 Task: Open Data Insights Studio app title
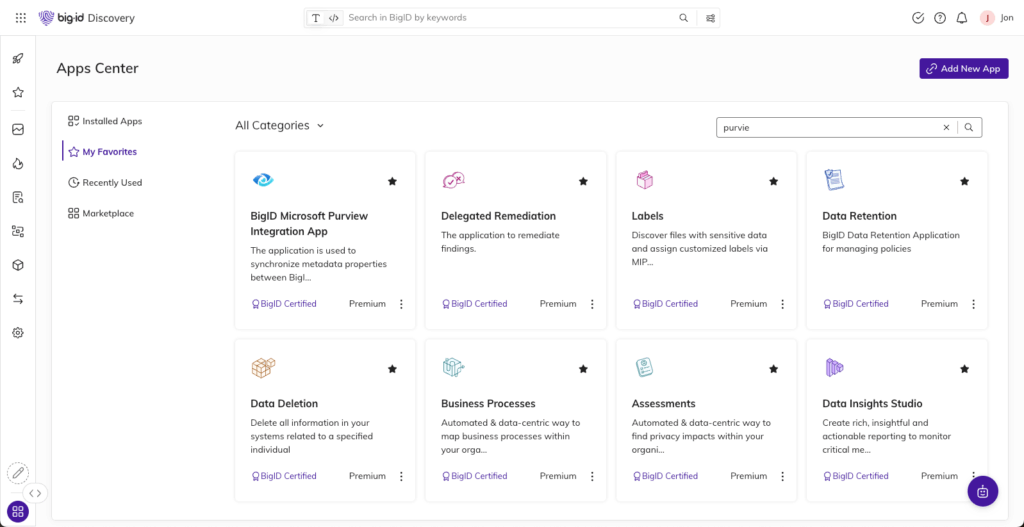pos(872,404)
